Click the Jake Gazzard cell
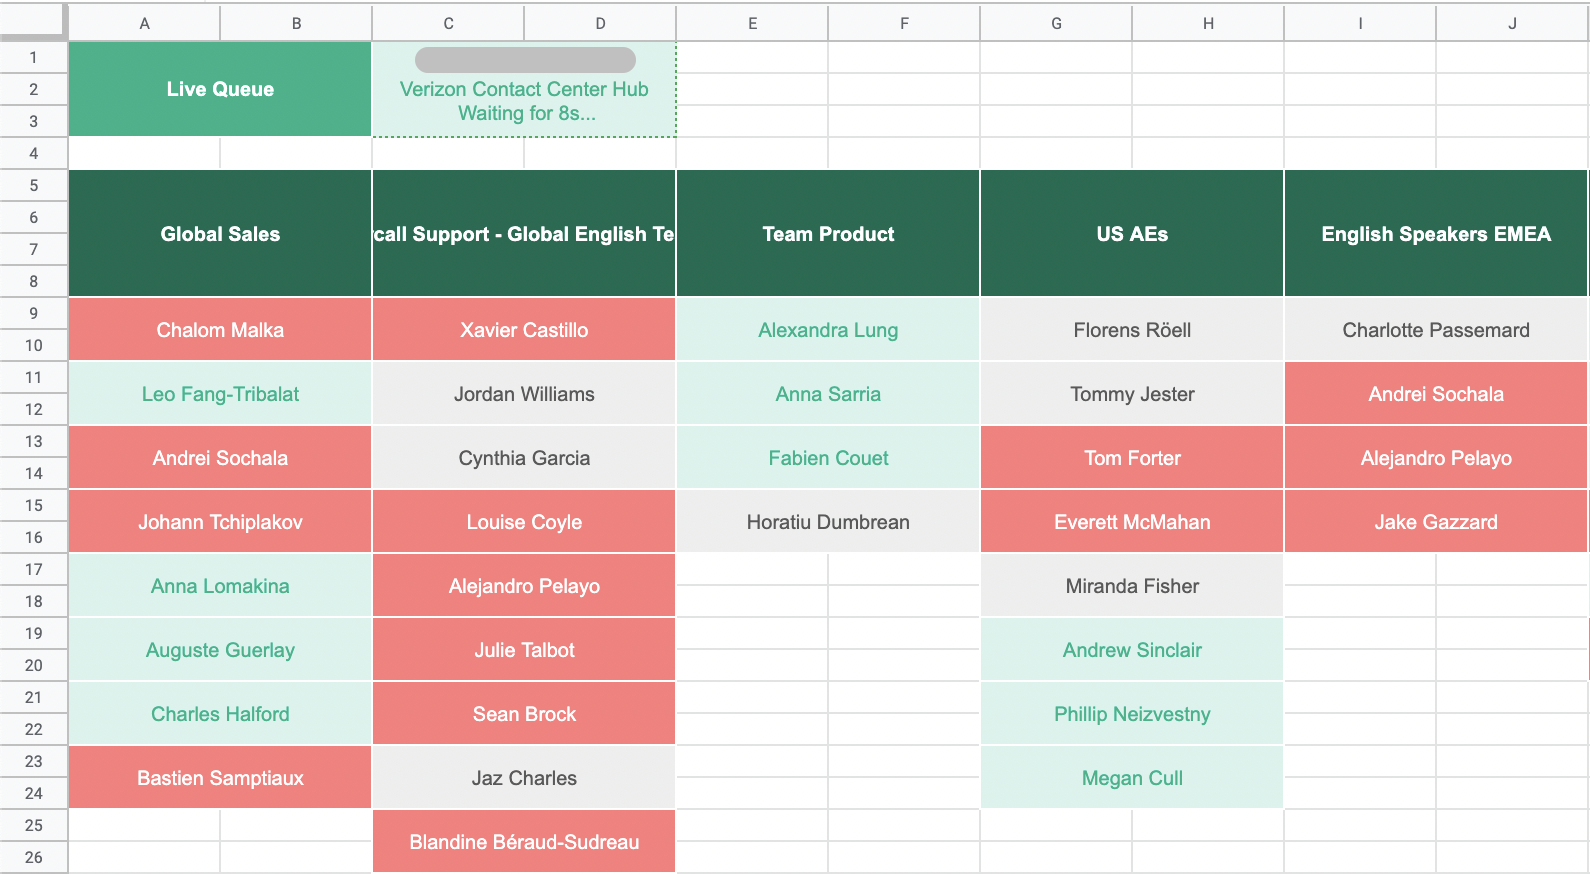The image size is (1590, 874). pyautogui.click(x=1436, y=522)
